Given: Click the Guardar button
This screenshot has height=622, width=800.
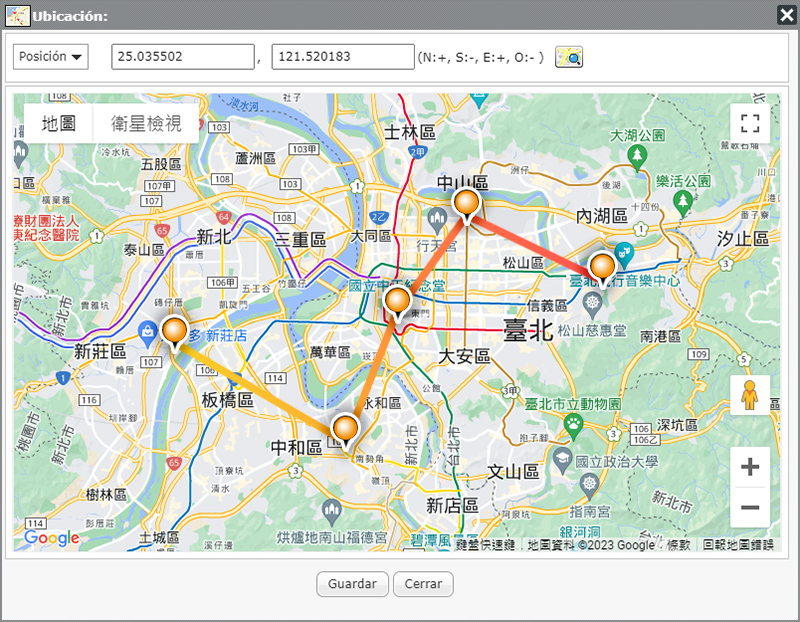Looking at the screenshot, I should point(352,584).
